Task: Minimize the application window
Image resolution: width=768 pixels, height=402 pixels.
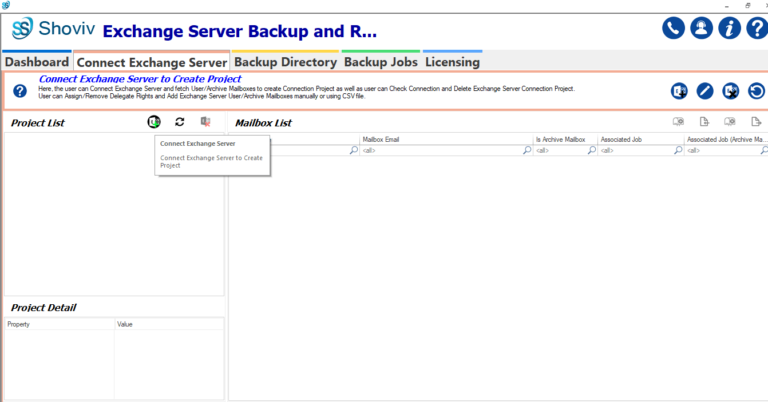Action: click(727, 6)
